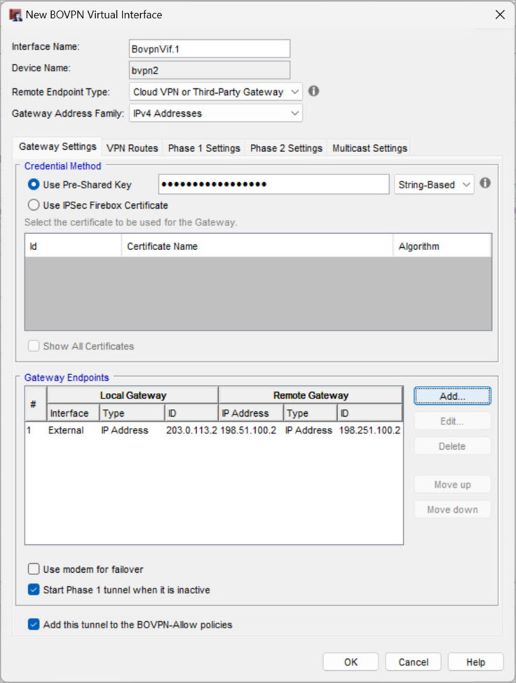Click the Cancel button

(413, 662)
